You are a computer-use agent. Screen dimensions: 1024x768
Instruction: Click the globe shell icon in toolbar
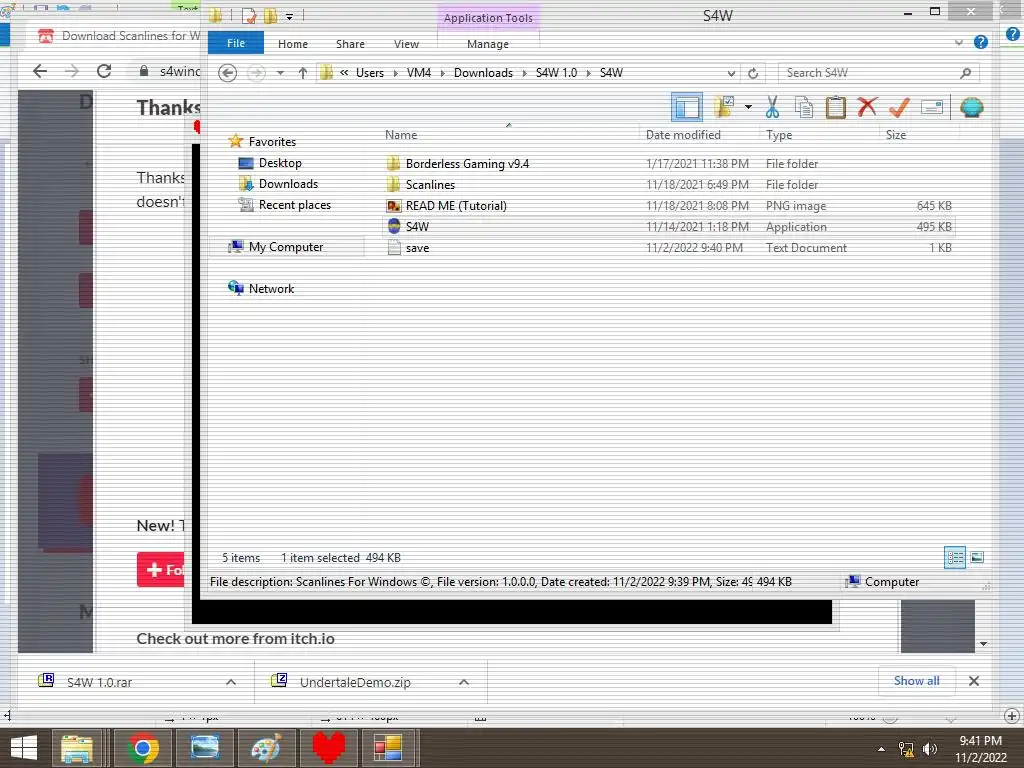click(x=972, y=107)
